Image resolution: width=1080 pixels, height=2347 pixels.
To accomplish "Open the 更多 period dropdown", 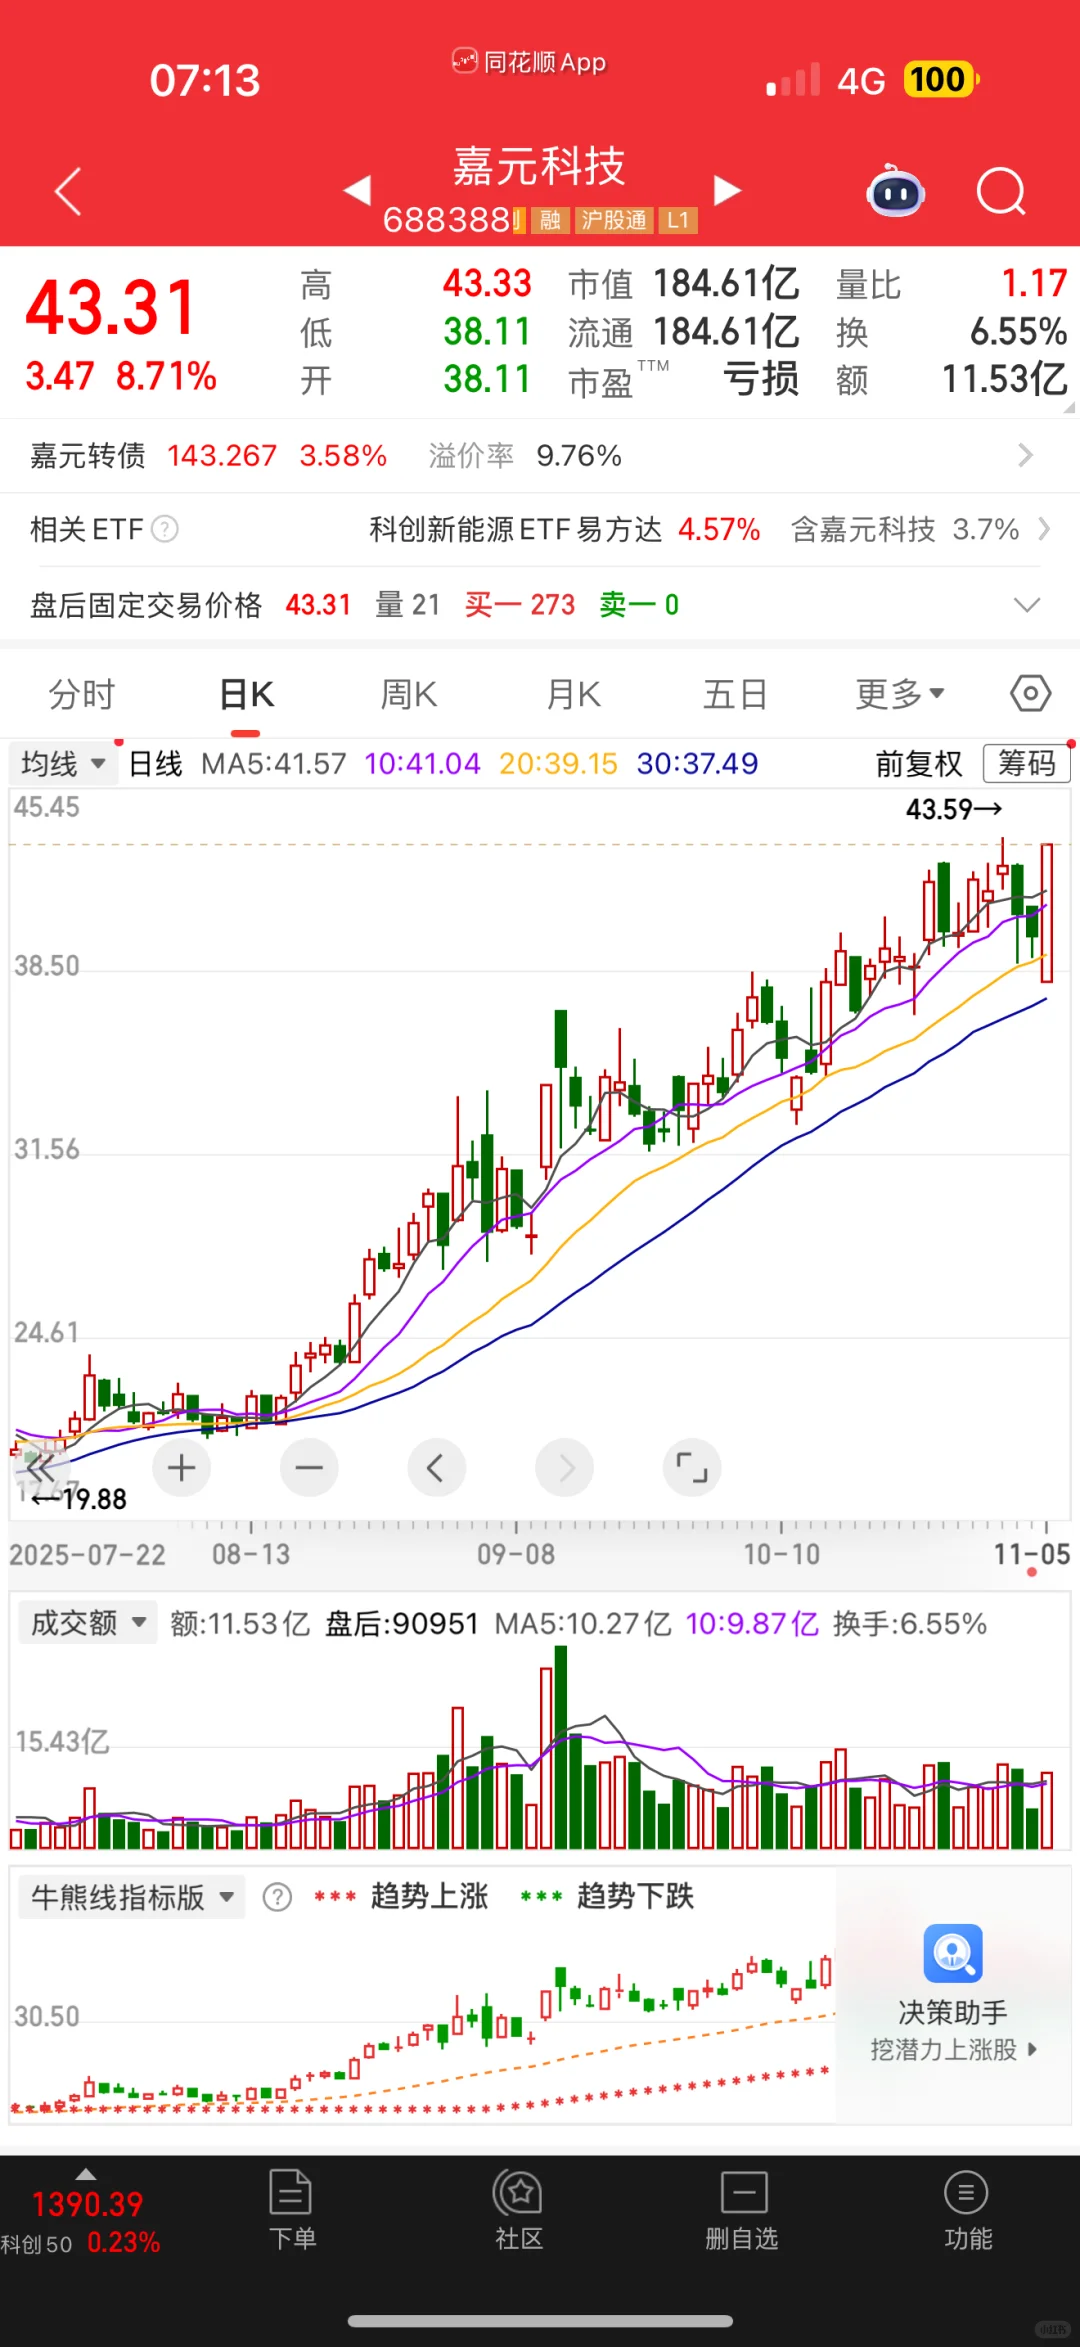I will click(x=900, y=693).
